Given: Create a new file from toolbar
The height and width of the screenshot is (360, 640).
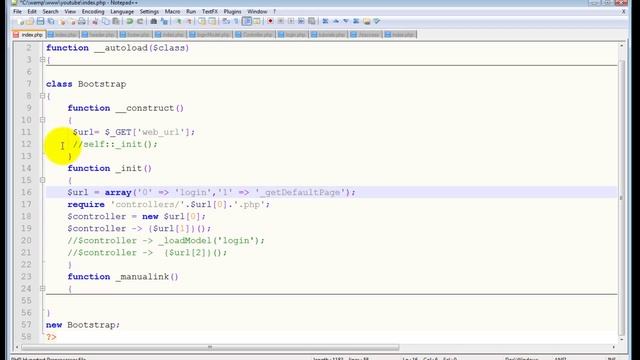Looking at the screenshot, I should coord(20,21).
